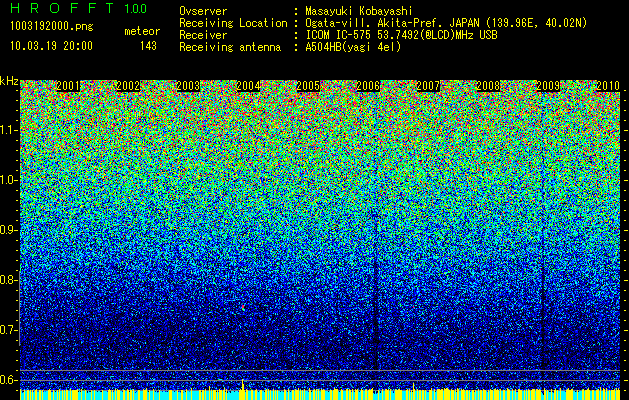Viewport: 629px width, 400px height.
Task: Click the 0.9 frequency axis label
Action: (8, 230)
